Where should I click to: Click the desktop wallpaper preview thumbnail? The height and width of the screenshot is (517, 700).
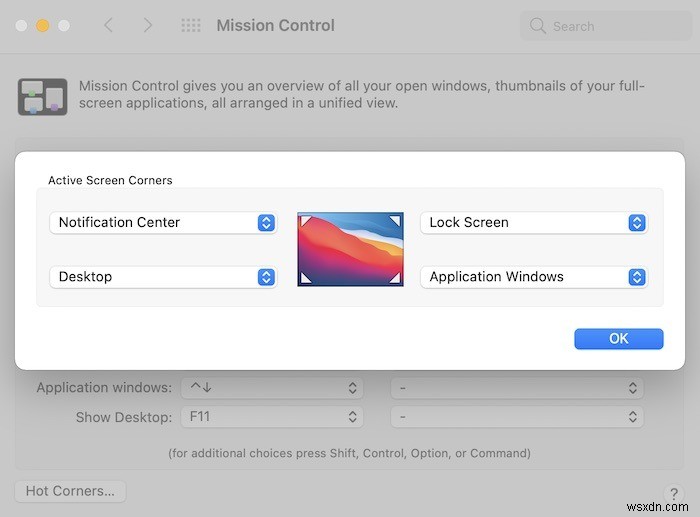pos(350,249)
